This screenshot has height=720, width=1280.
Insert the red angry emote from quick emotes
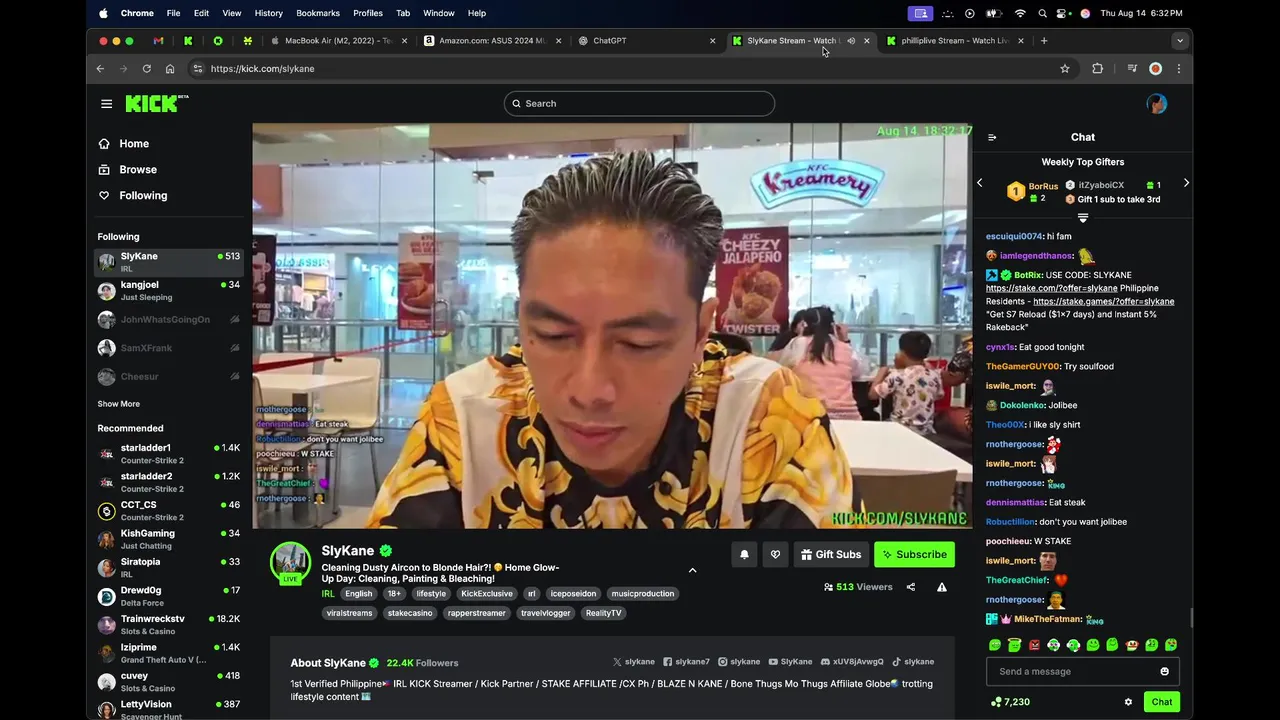click(1034, 645)
